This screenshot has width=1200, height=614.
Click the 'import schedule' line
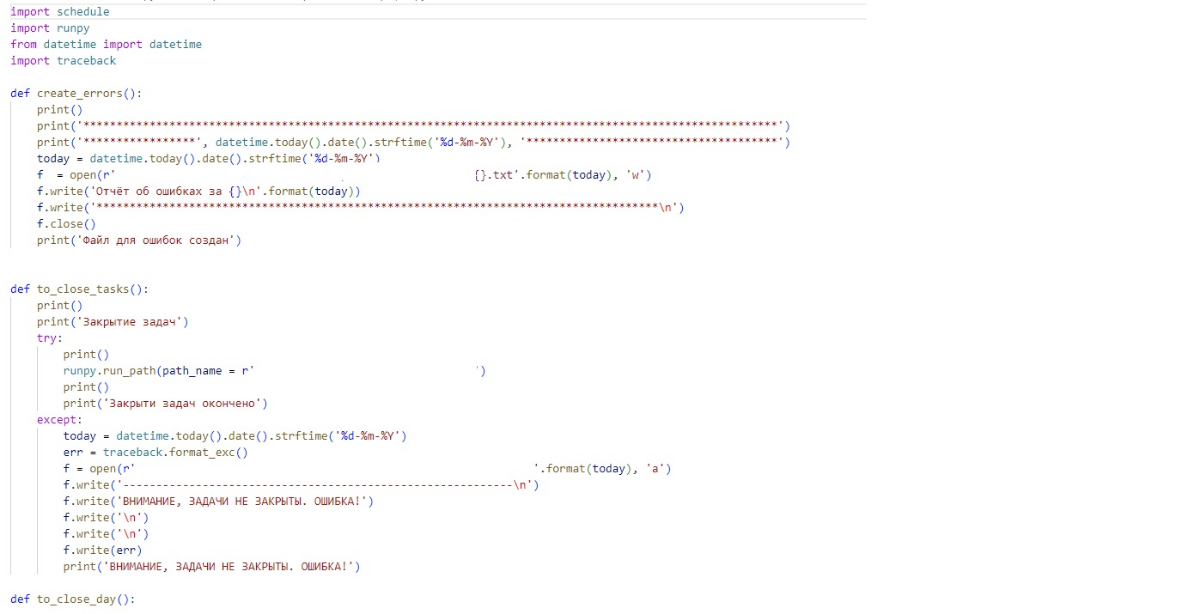point(60,12)
